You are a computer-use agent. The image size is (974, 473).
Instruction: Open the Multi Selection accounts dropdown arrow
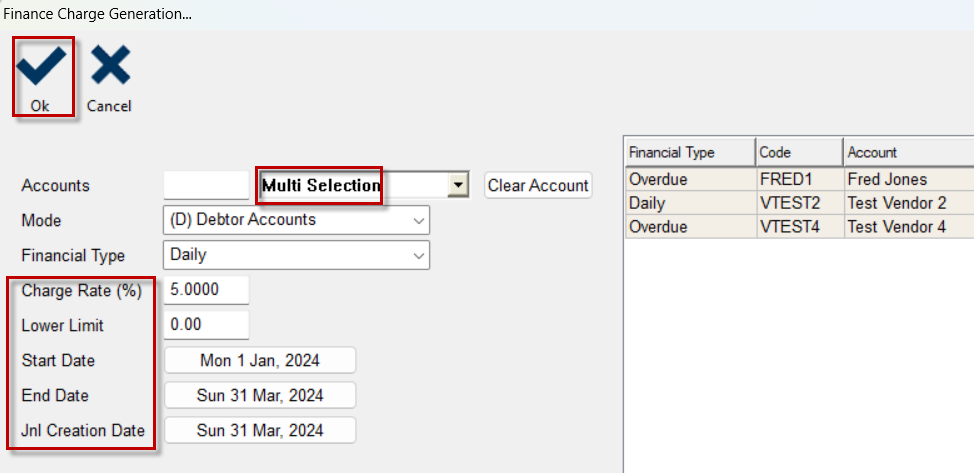click(x=458, y=185)
